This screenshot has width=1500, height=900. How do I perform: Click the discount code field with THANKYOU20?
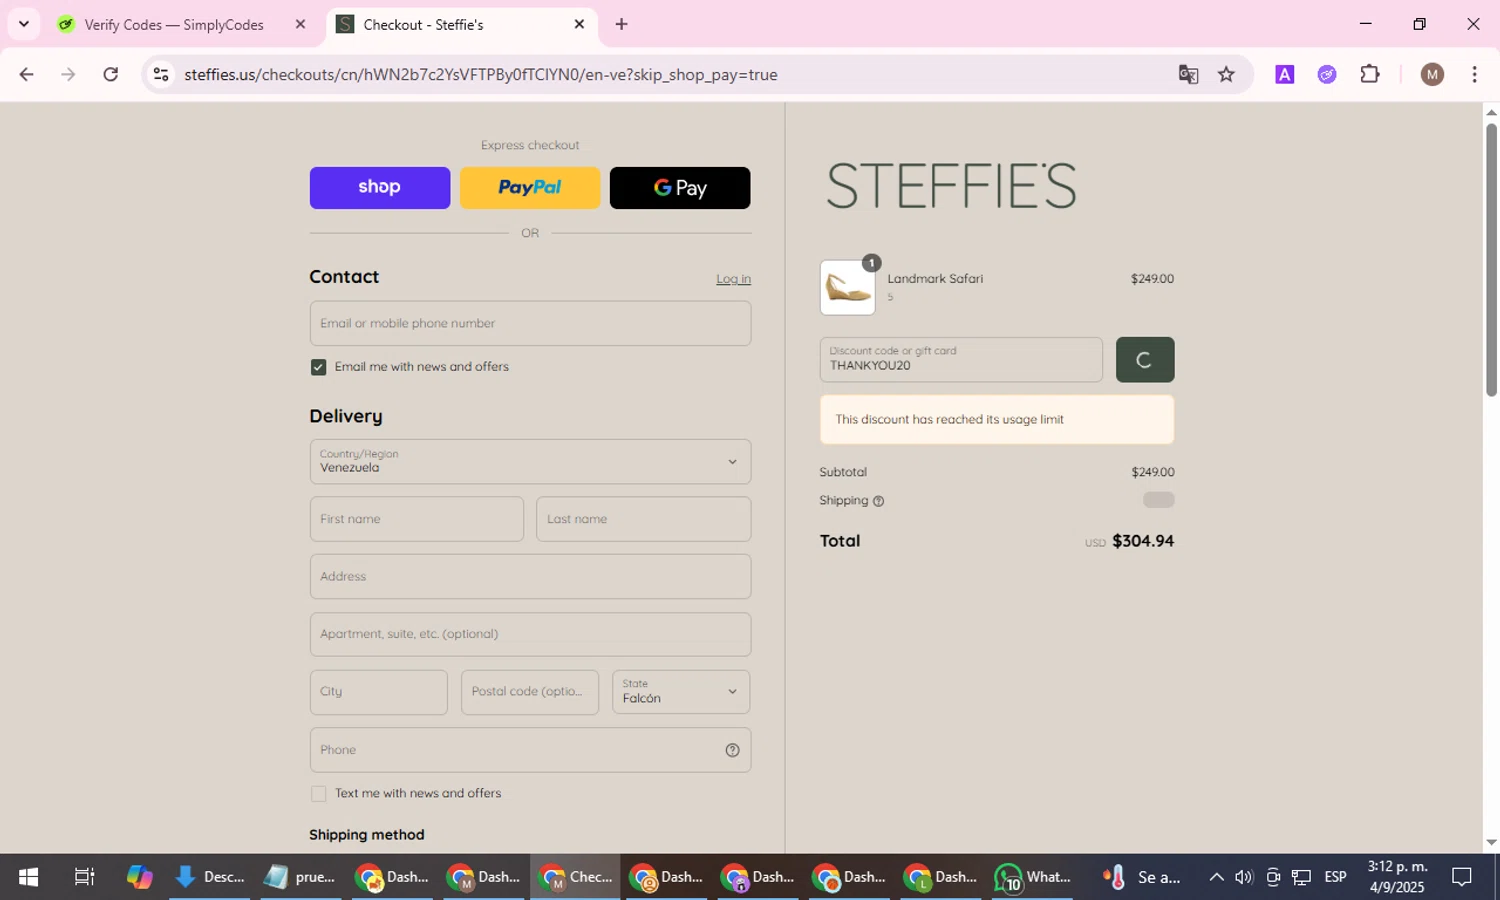pyautogui.click(x=961, y=360)
